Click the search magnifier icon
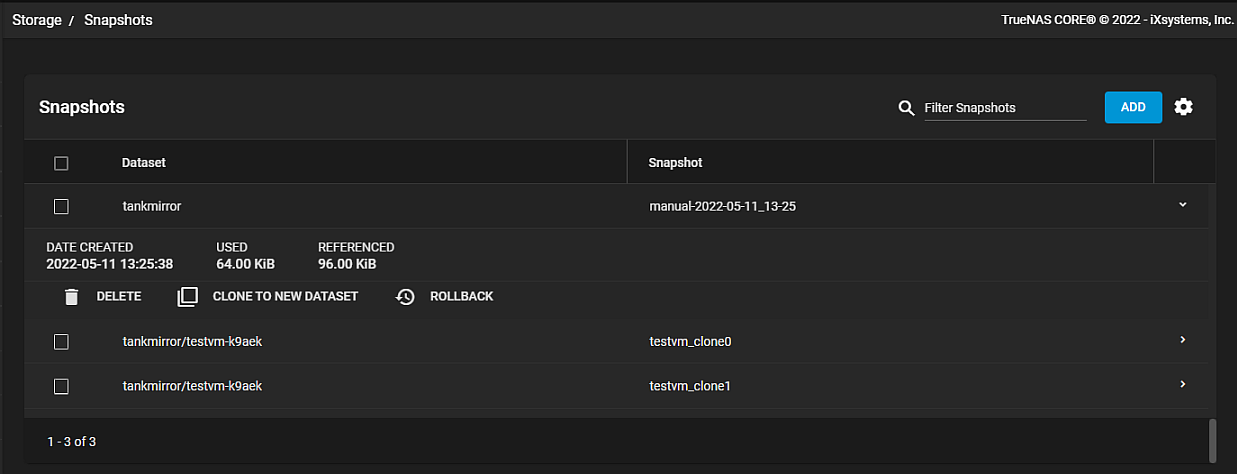The height and width of the screenshot is (474, 1237). 907,108
